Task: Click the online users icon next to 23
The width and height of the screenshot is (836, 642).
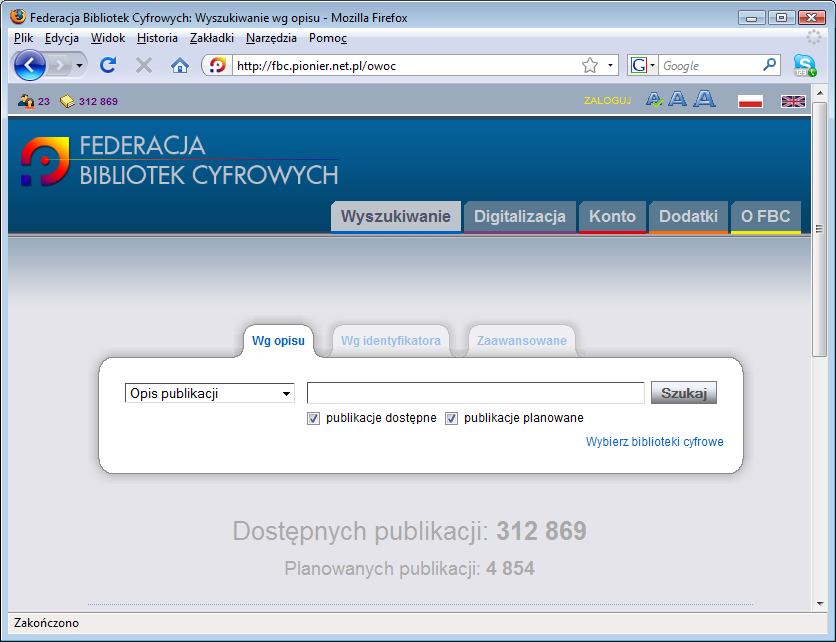Action: click(26, 101)
